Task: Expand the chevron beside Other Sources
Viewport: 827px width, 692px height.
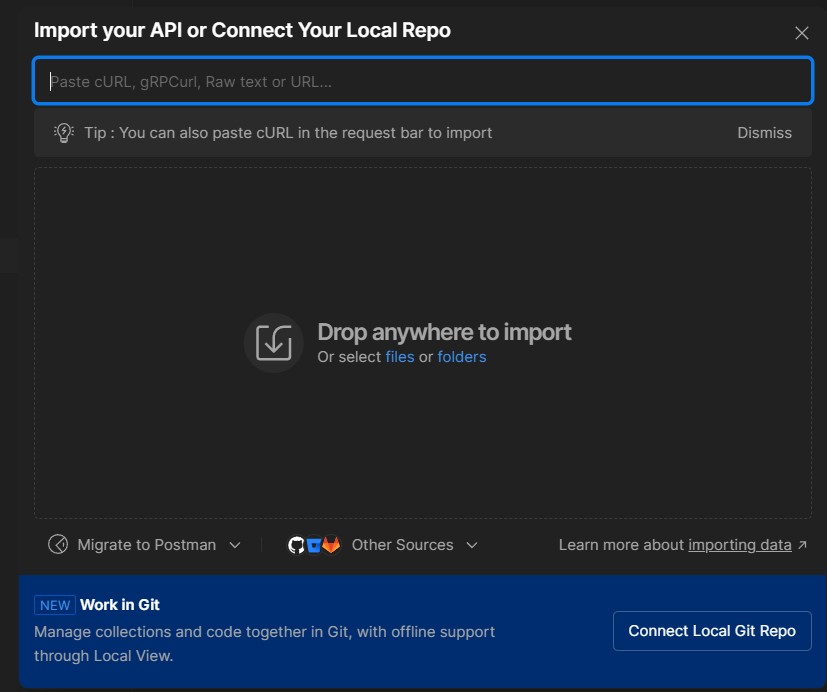Action: pos(472,545)
